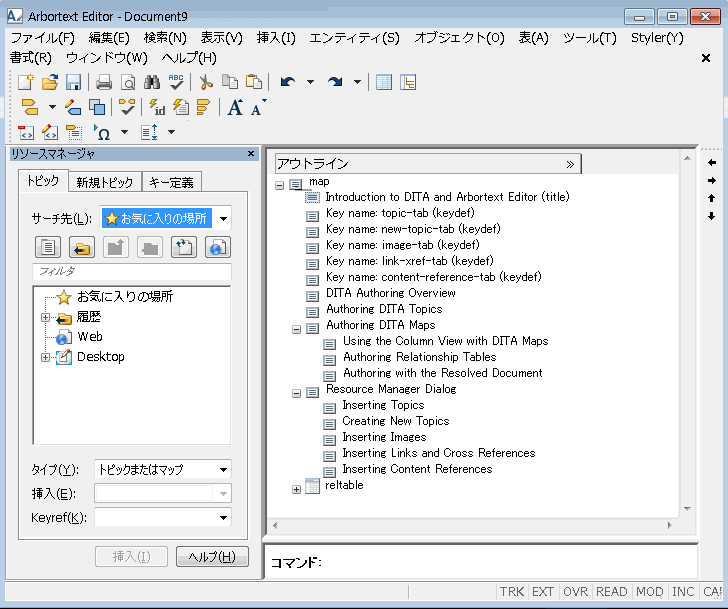Viewport: 728px width, 609px height.
Task: Select the DITA Authoring Overview item
Action: pos(390,293)
